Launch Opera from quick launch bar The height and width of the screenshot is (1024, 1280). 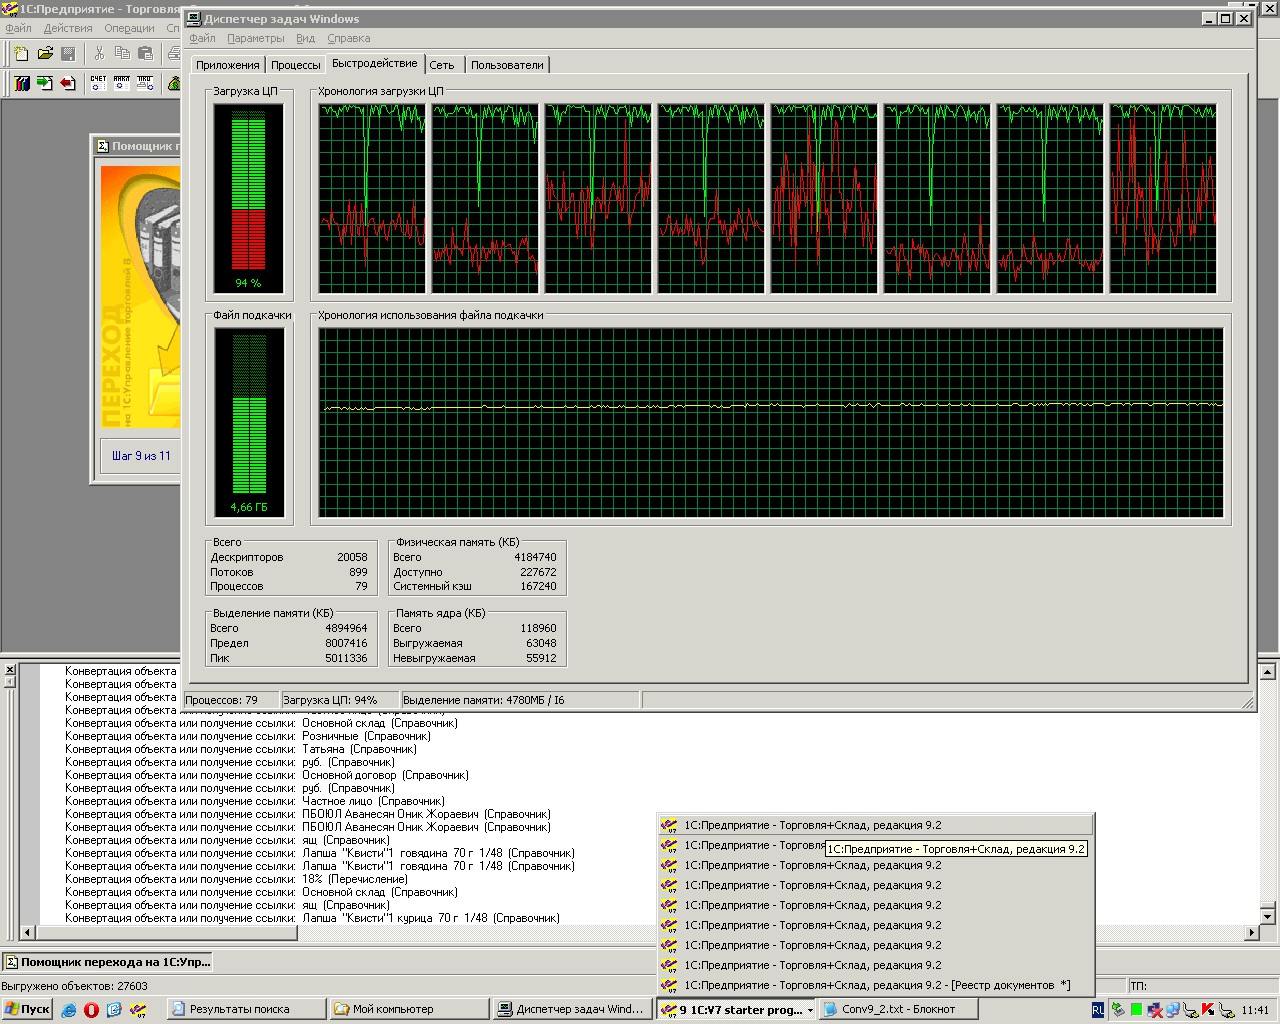pos(91,1010)
